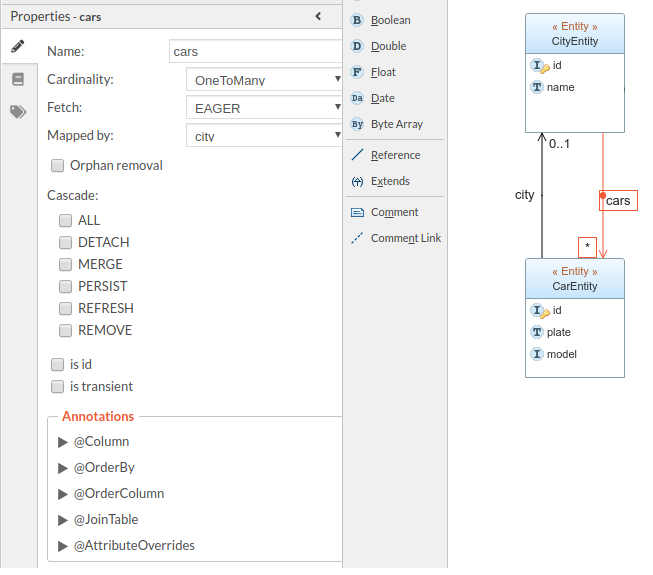This screenshot has width=653, height=575.
Task: Toggle the is transient checkbox
Action: [57, 386]
